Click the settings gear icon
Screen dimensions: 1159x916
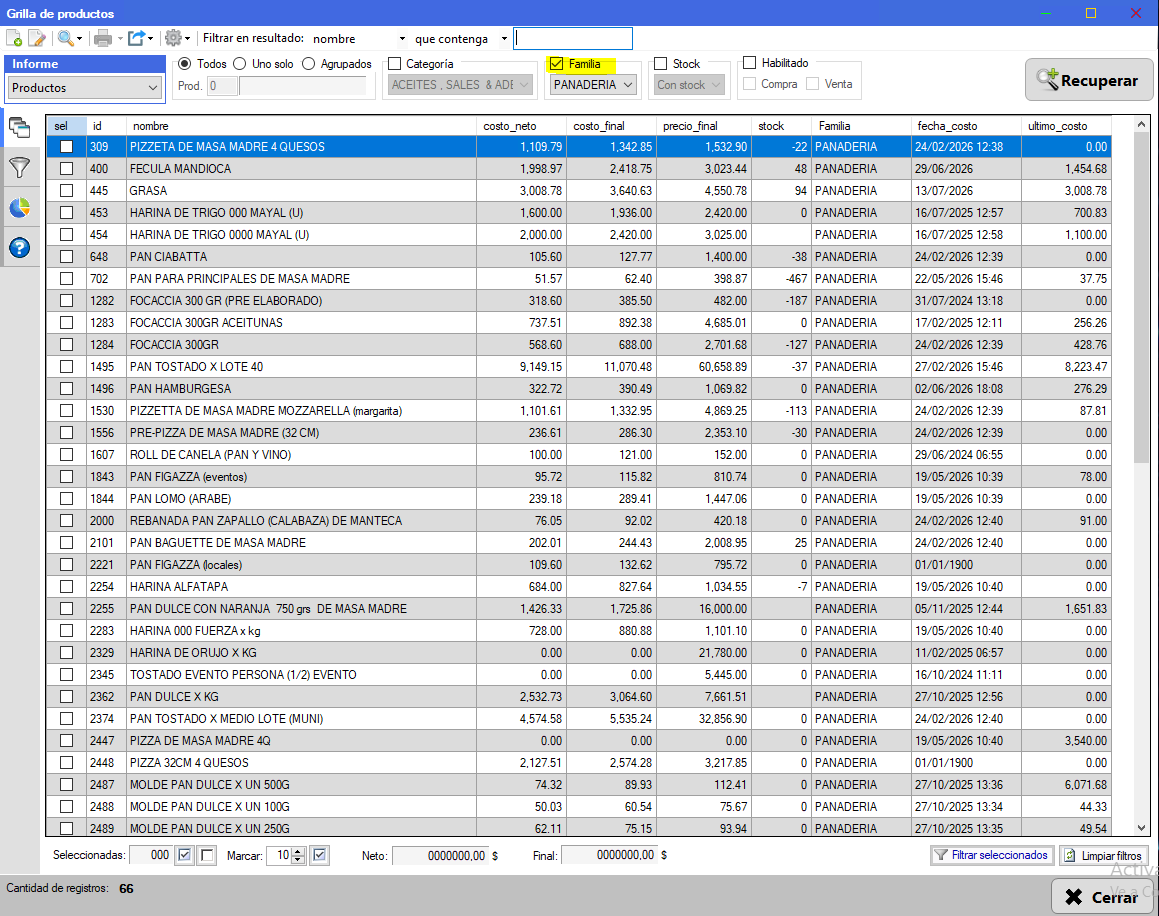[173, 38]
